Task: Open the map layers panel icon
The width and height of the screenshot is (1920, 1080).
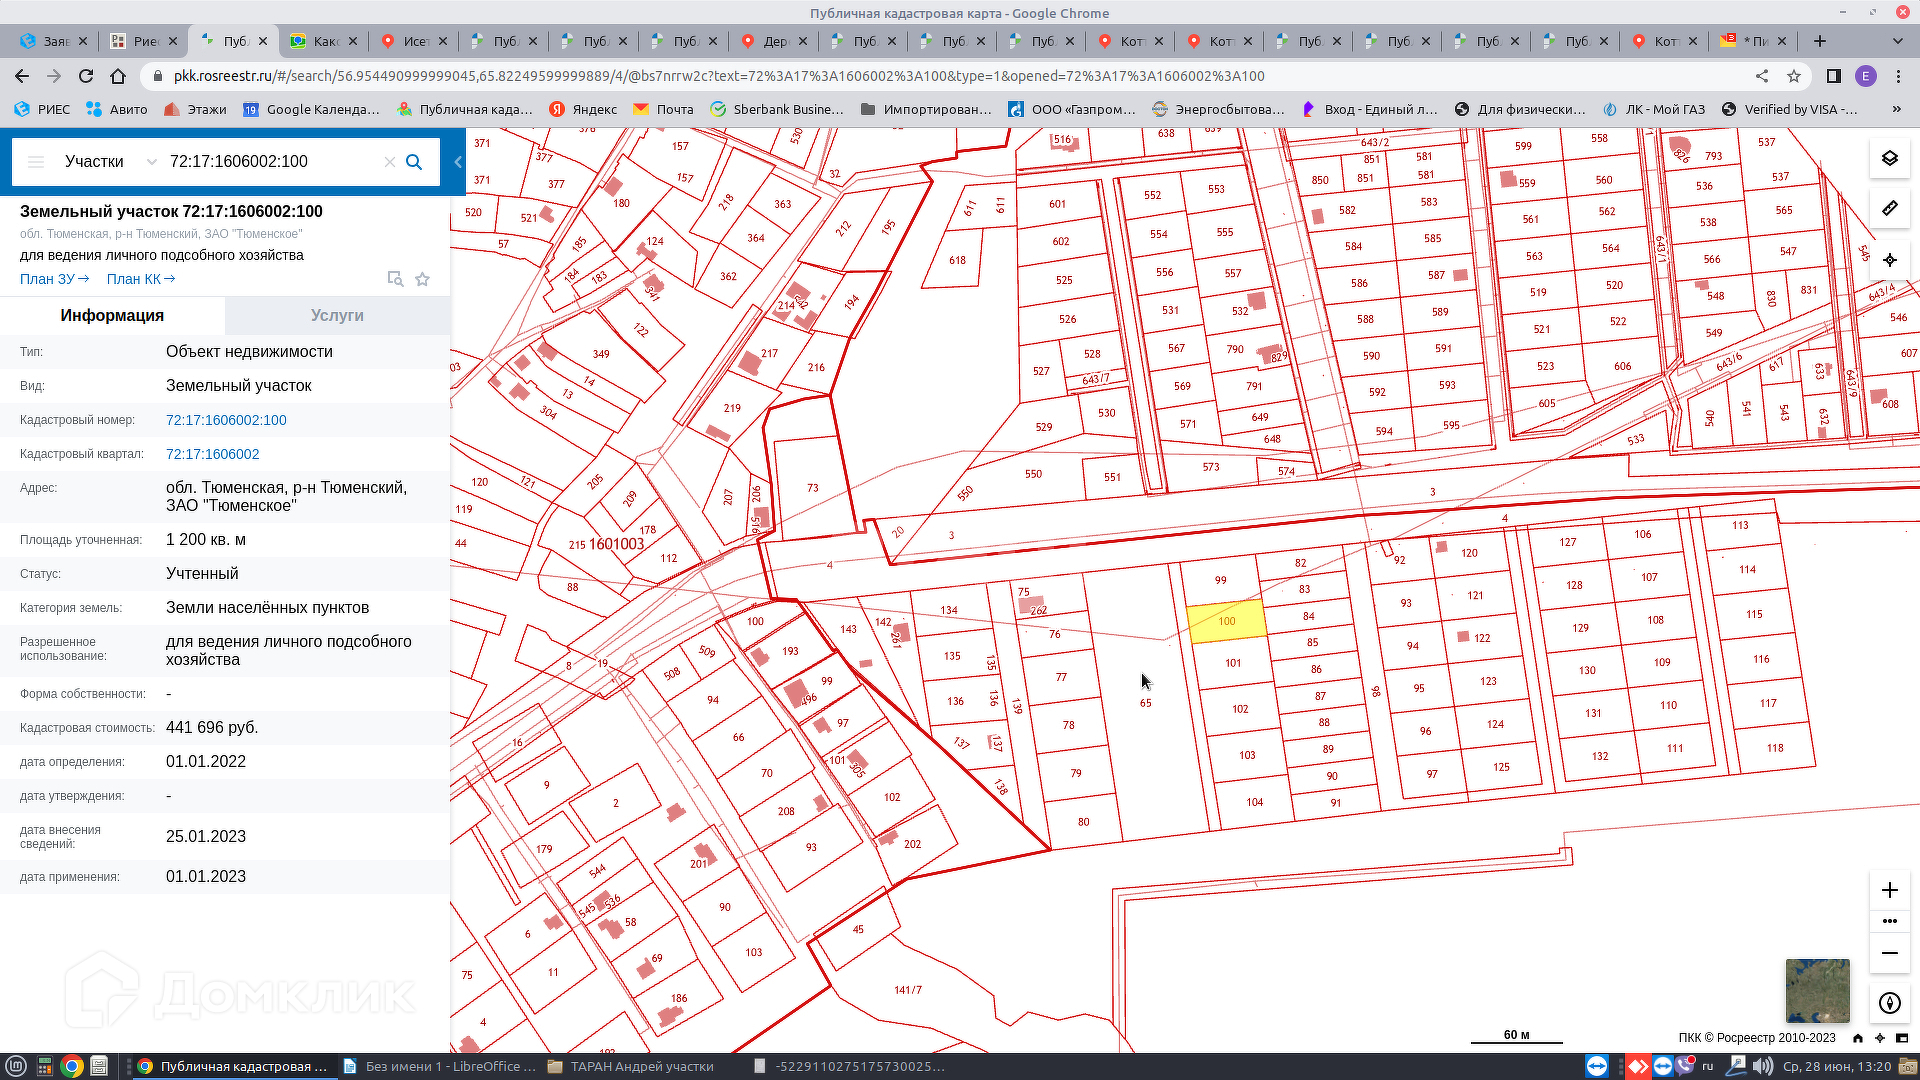Action: (x=1889, y=158)
